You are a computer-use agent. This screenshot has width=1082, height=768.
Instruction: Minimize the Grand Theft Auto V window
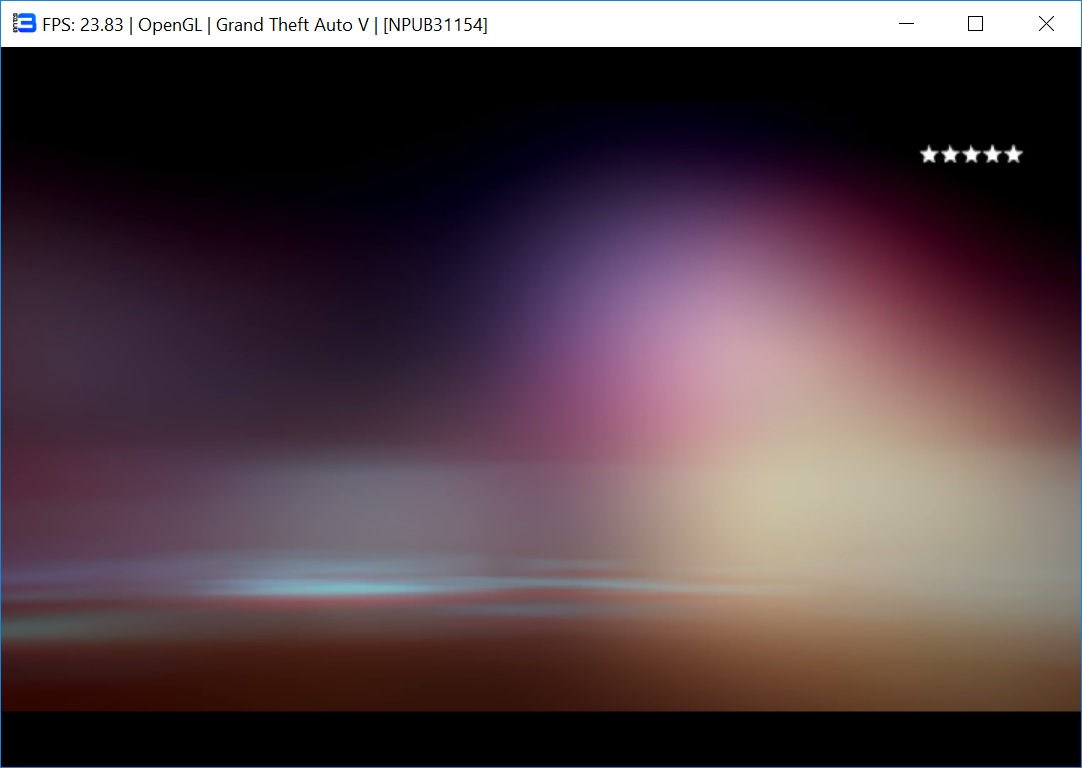907,24
